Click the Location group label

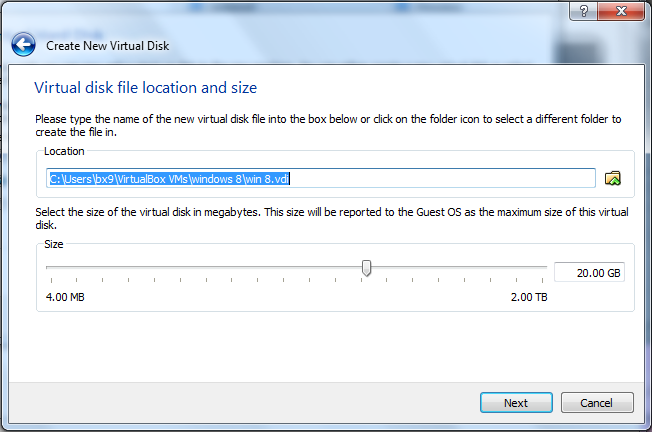(x=64, y=151)
